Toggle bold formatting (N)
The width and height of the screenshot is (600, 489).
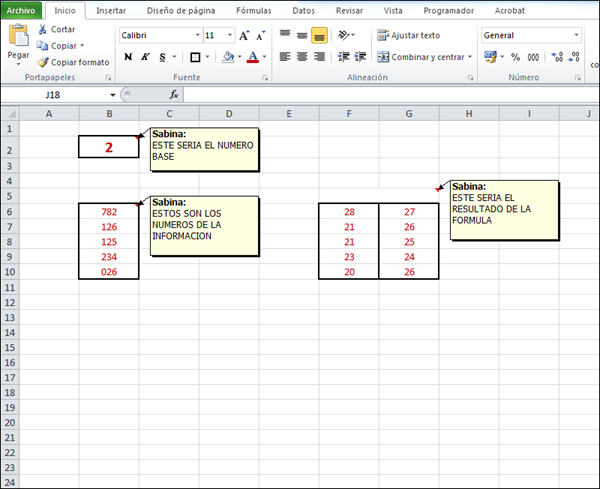click(x=128, y=57)
